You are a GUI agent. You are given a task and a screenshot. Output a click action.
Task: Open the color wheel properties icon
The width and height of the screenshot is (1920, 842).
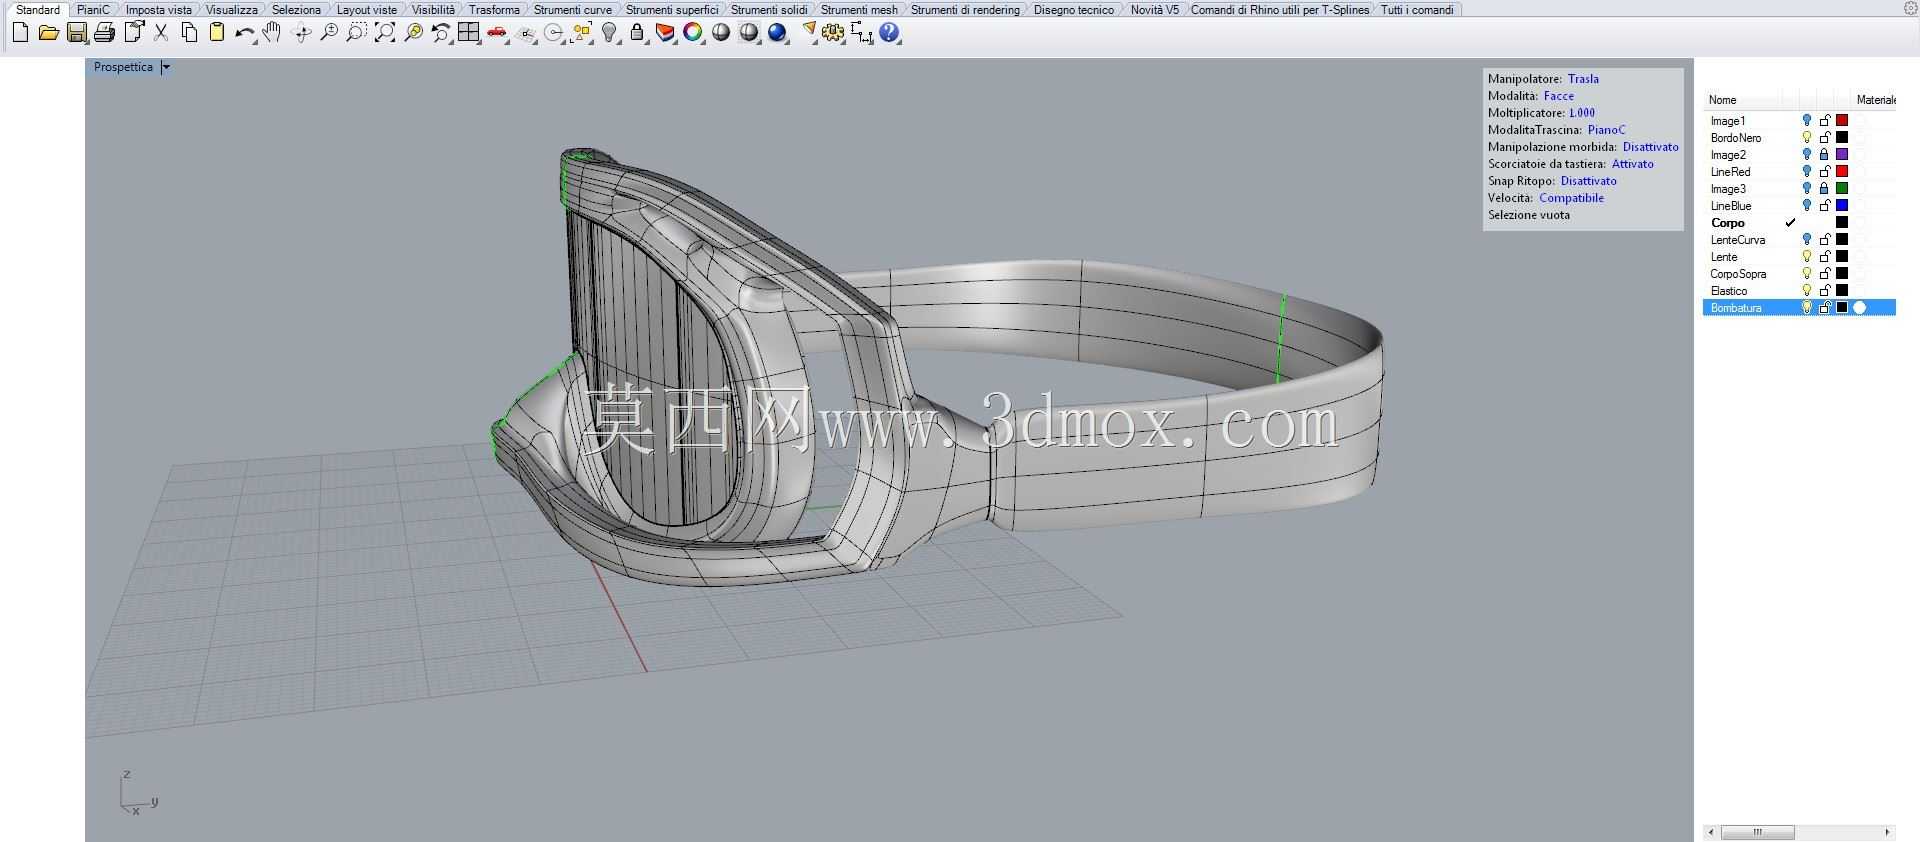coord(693,33)
